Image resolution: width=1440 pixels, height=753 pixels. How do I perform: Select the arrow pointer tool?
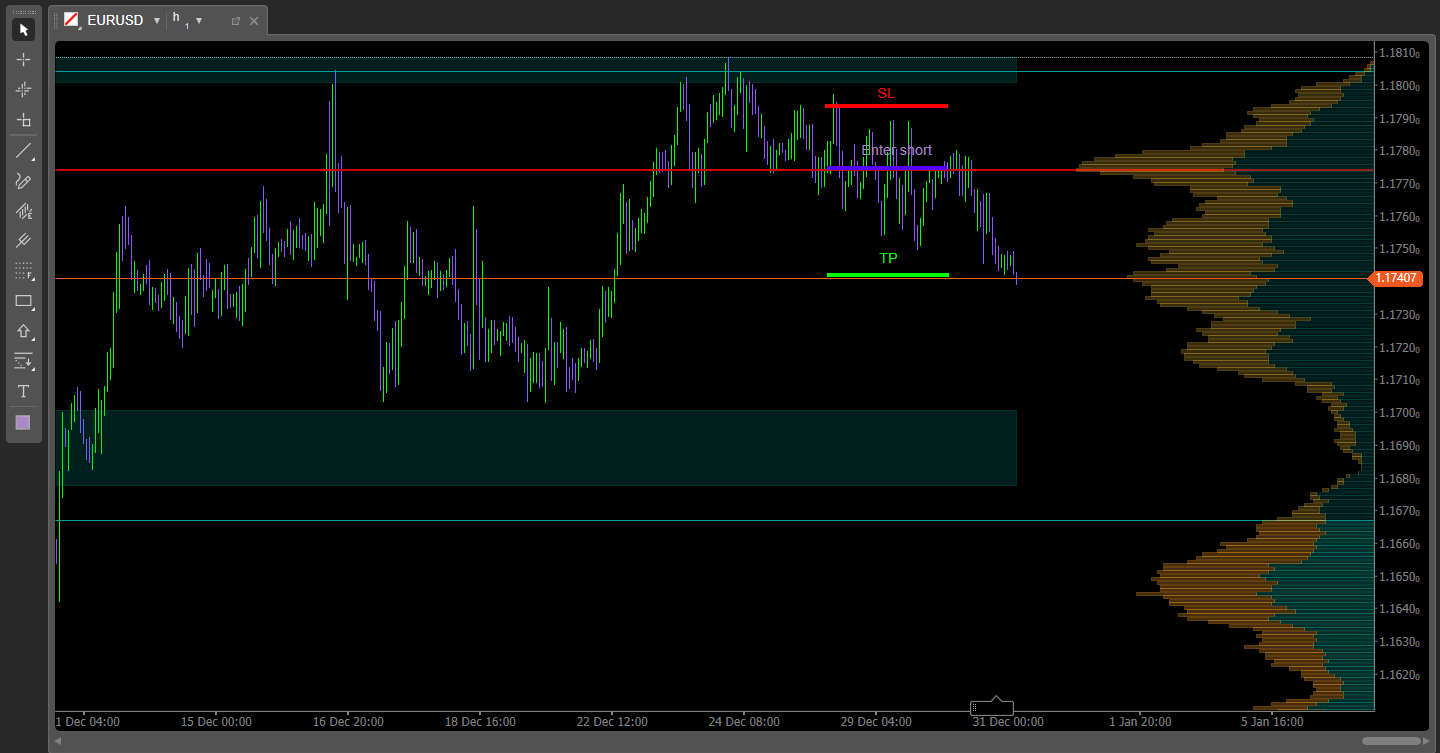(23, 30)
